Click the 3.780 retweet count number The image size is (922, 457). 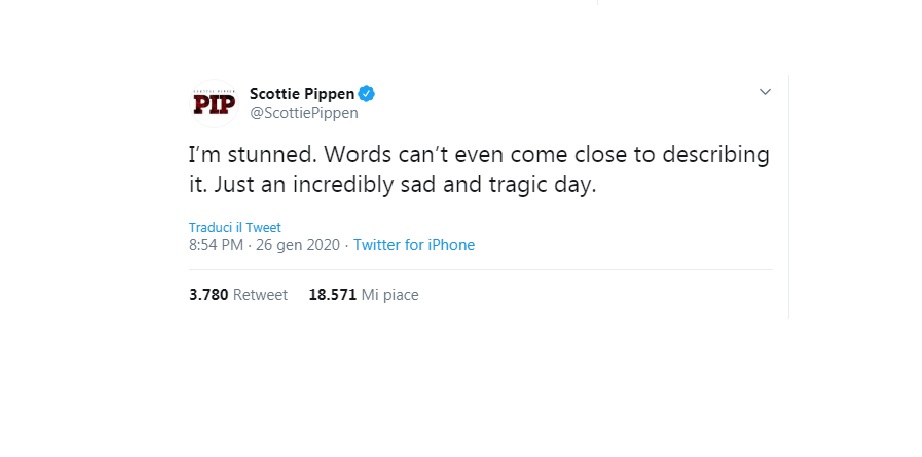(x=208, y=295)
